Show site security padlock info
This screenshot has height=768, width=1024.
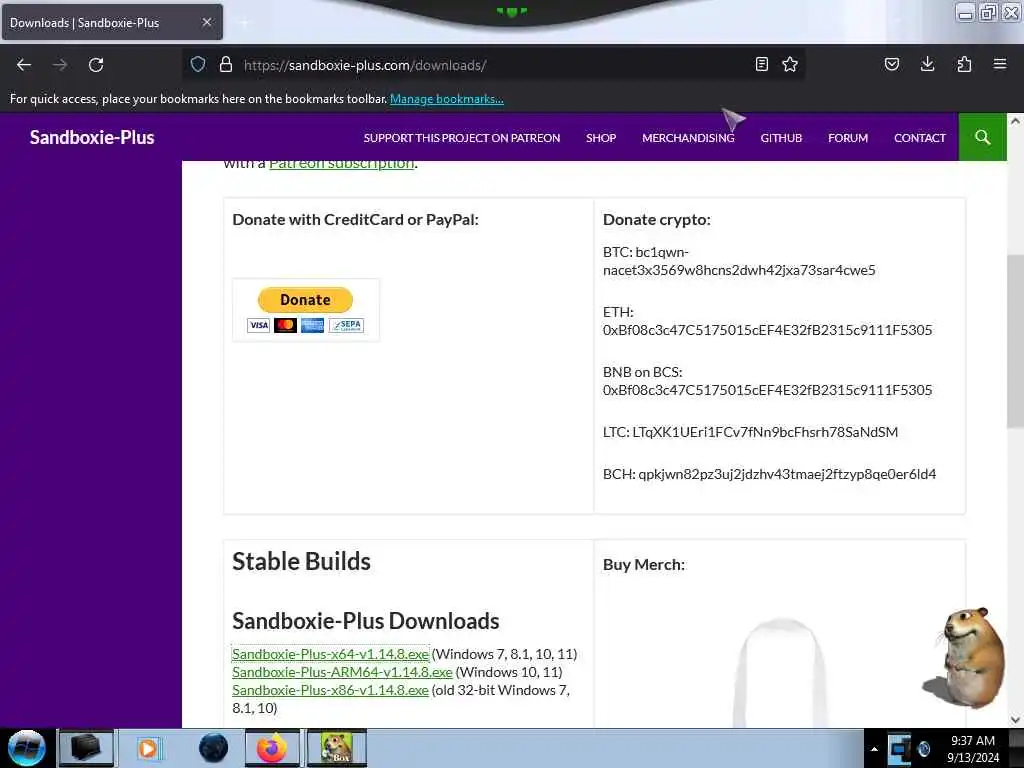pyautogui.click(x=226, y=64)
